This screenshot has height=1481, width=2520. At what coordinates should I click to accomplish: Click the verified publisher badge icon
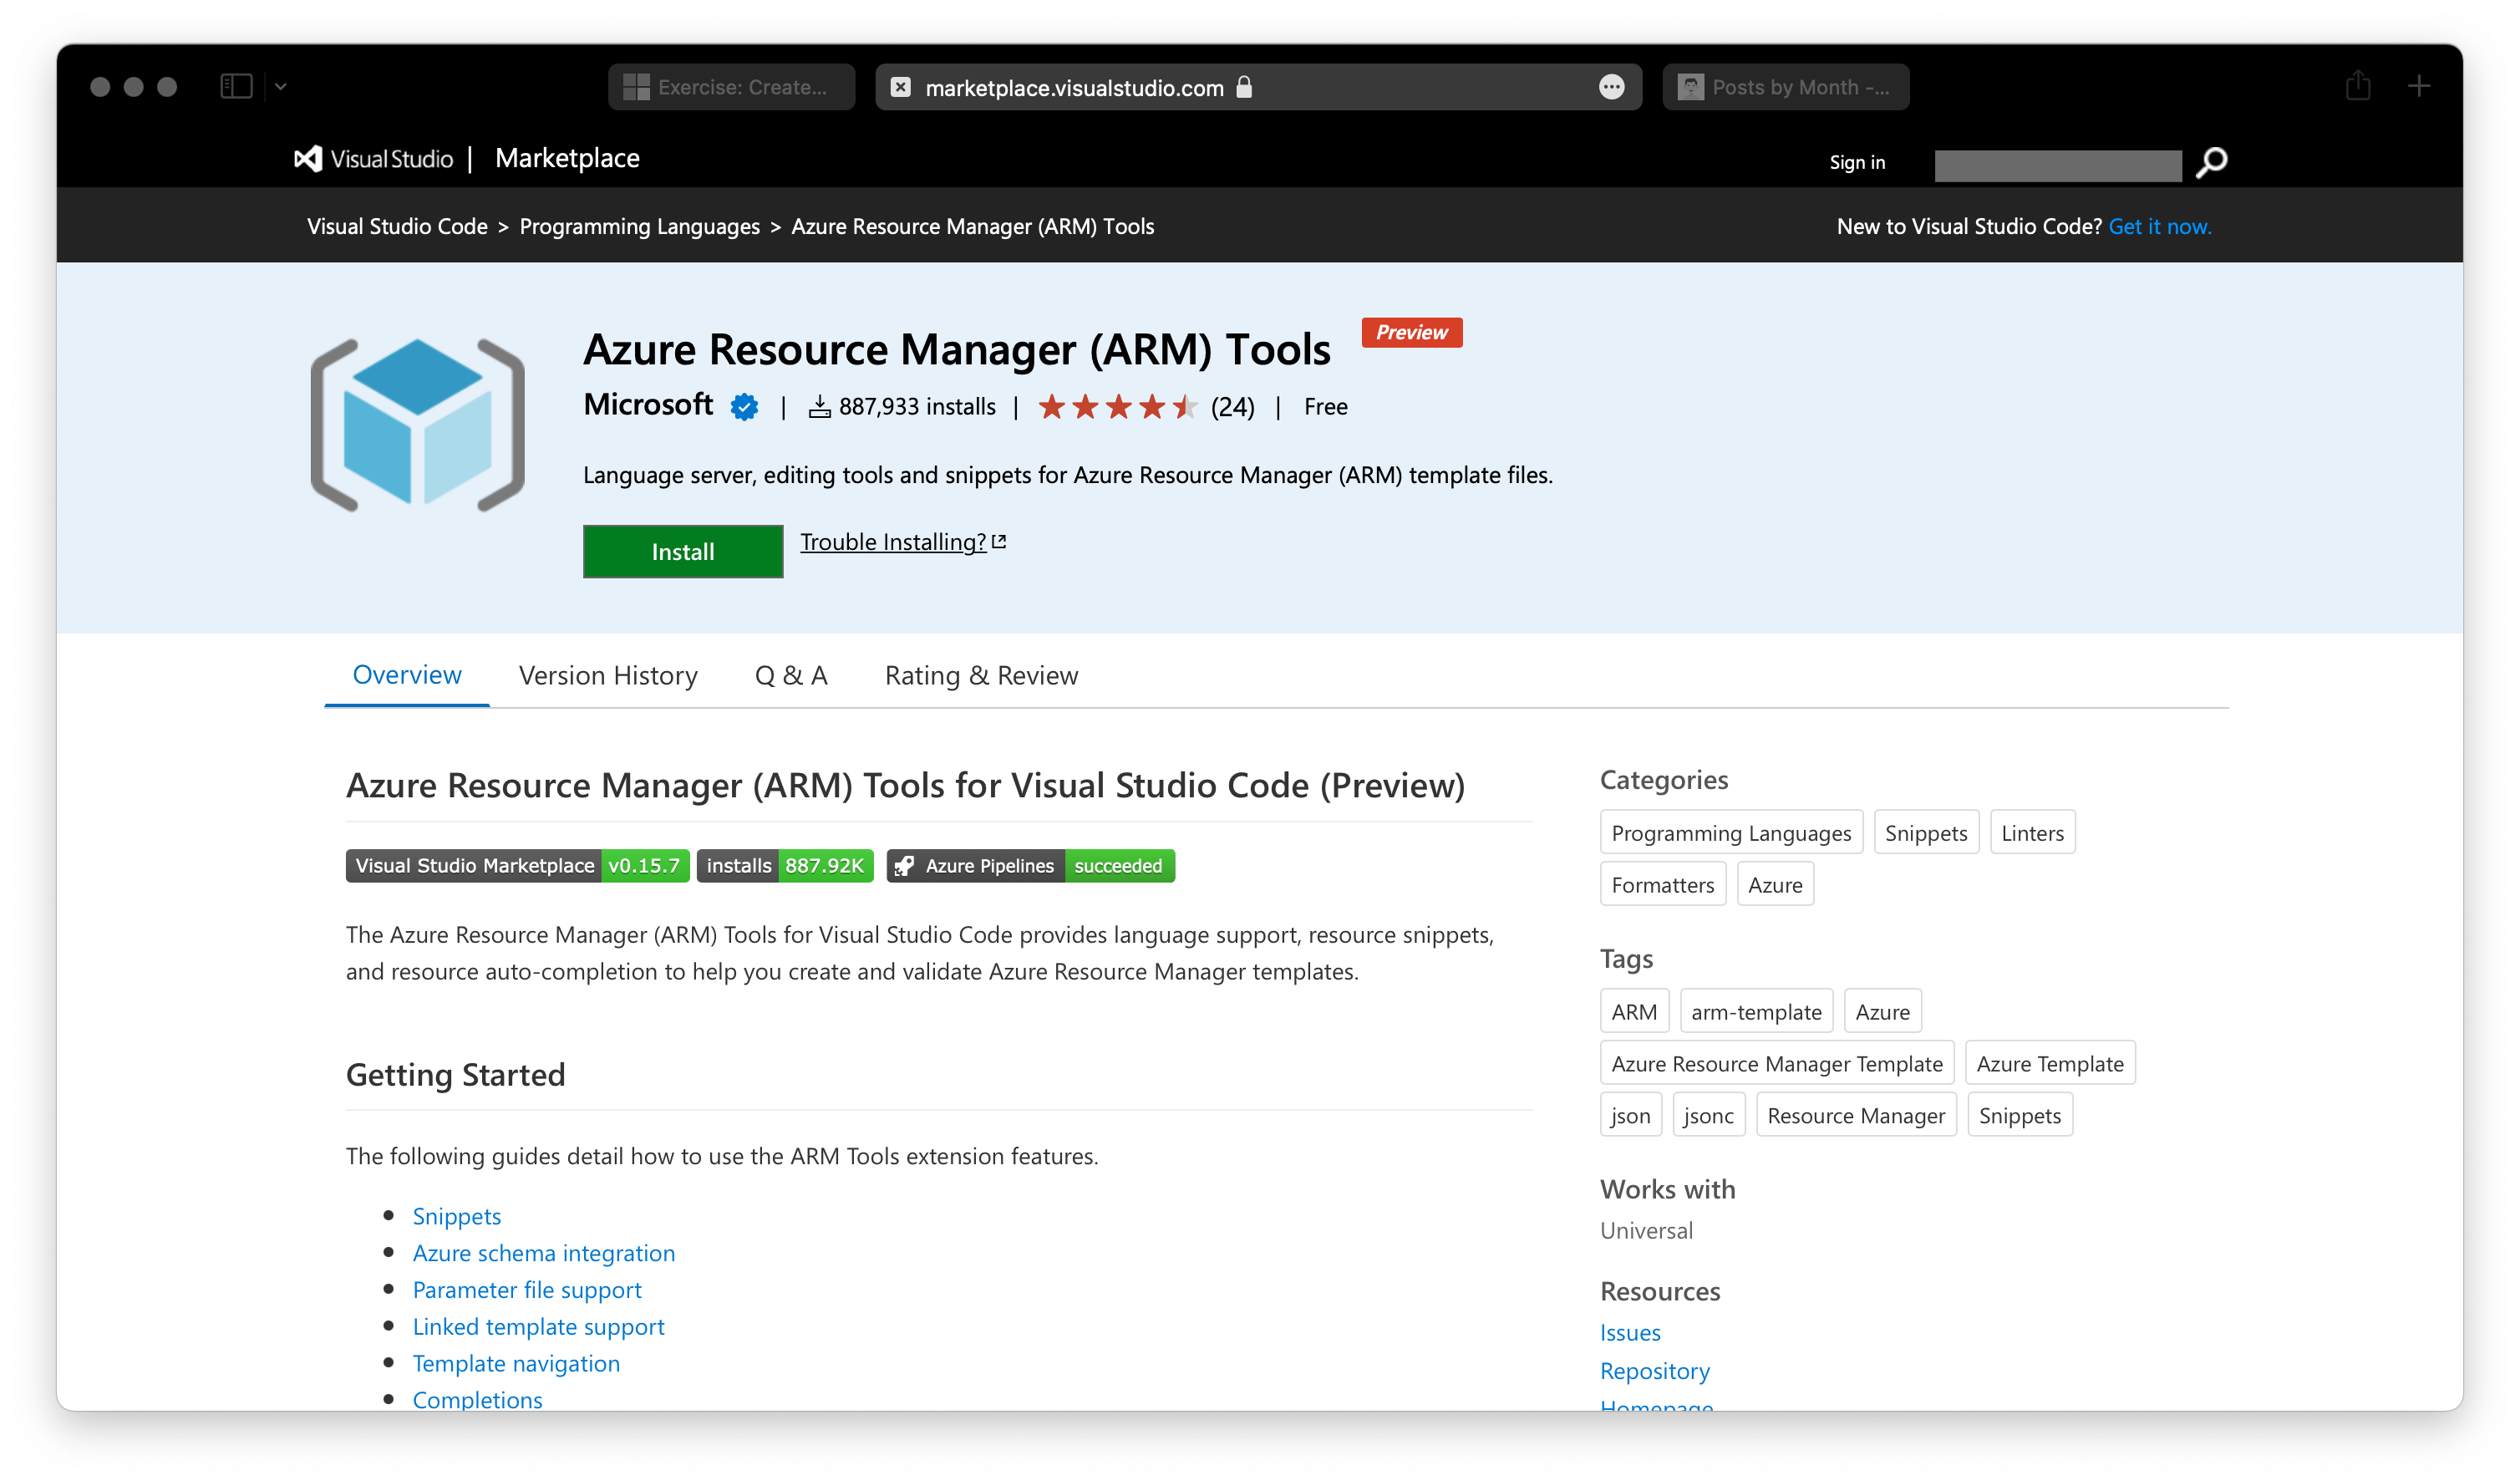pyautogui.click(x=744, y=407)
